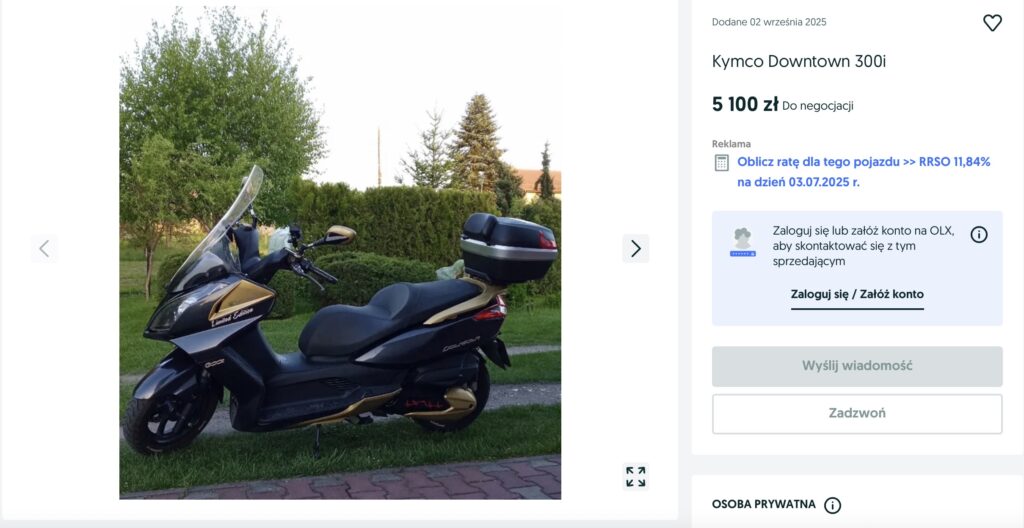Screen dimensions: 1024x528
Task: Go to previous photo with left arrow
Action: pyautogui.click(x=44, y=248)
